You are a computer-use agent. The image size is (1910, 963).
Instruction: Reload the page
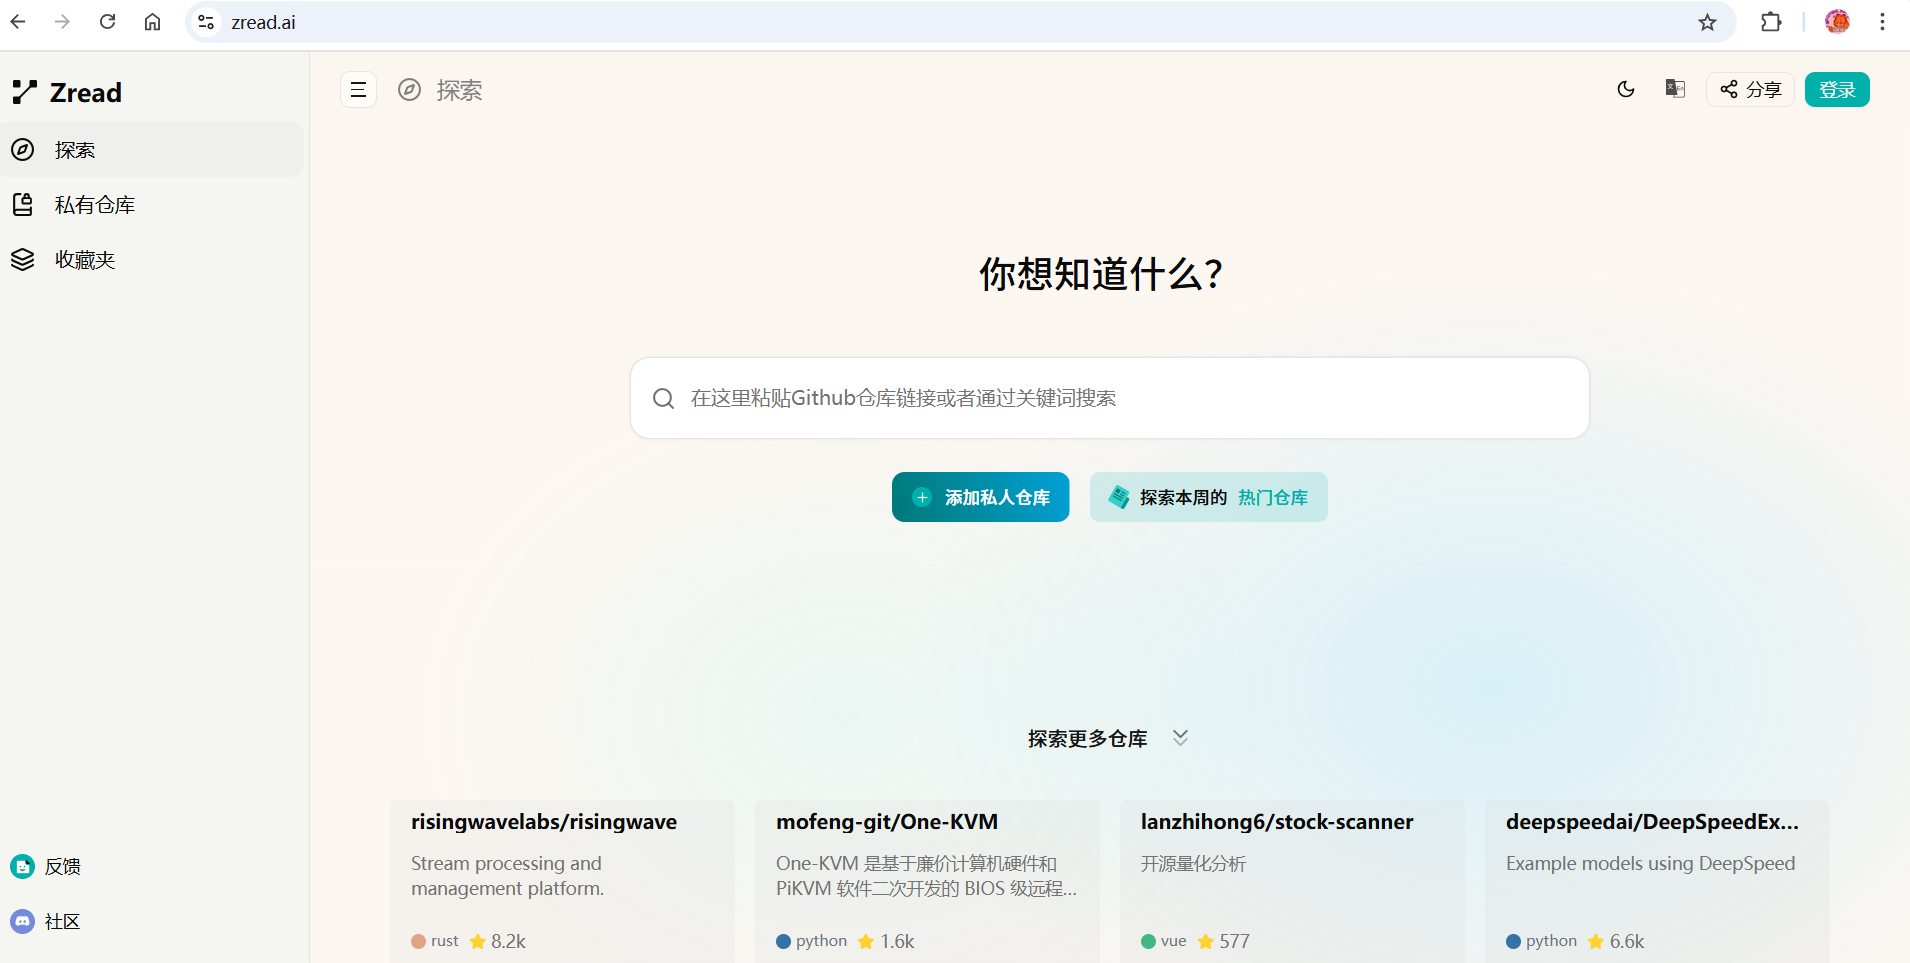[107, 22]
